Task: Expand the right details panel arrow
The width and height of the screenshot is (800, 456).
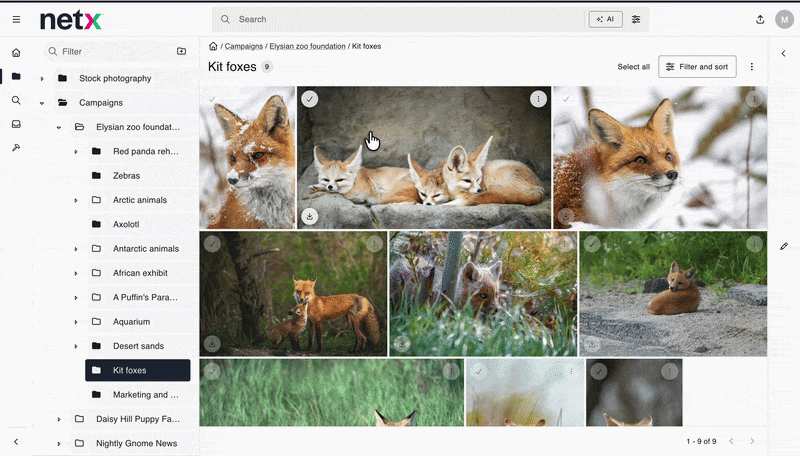Action: (x=783, y=53)
